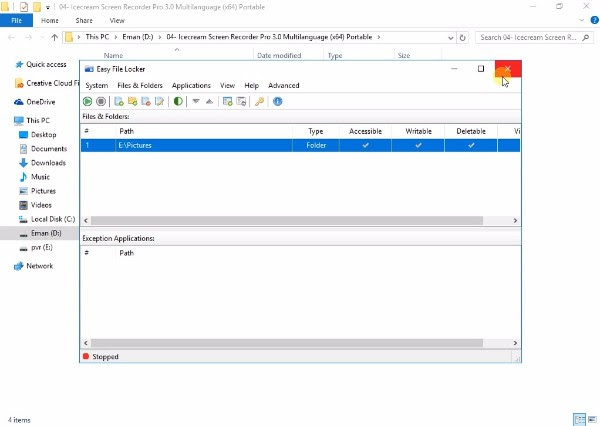This screenshot has height=426, width=600.
Task: Open the Applications menu
Action: click(x=191, y=85)
